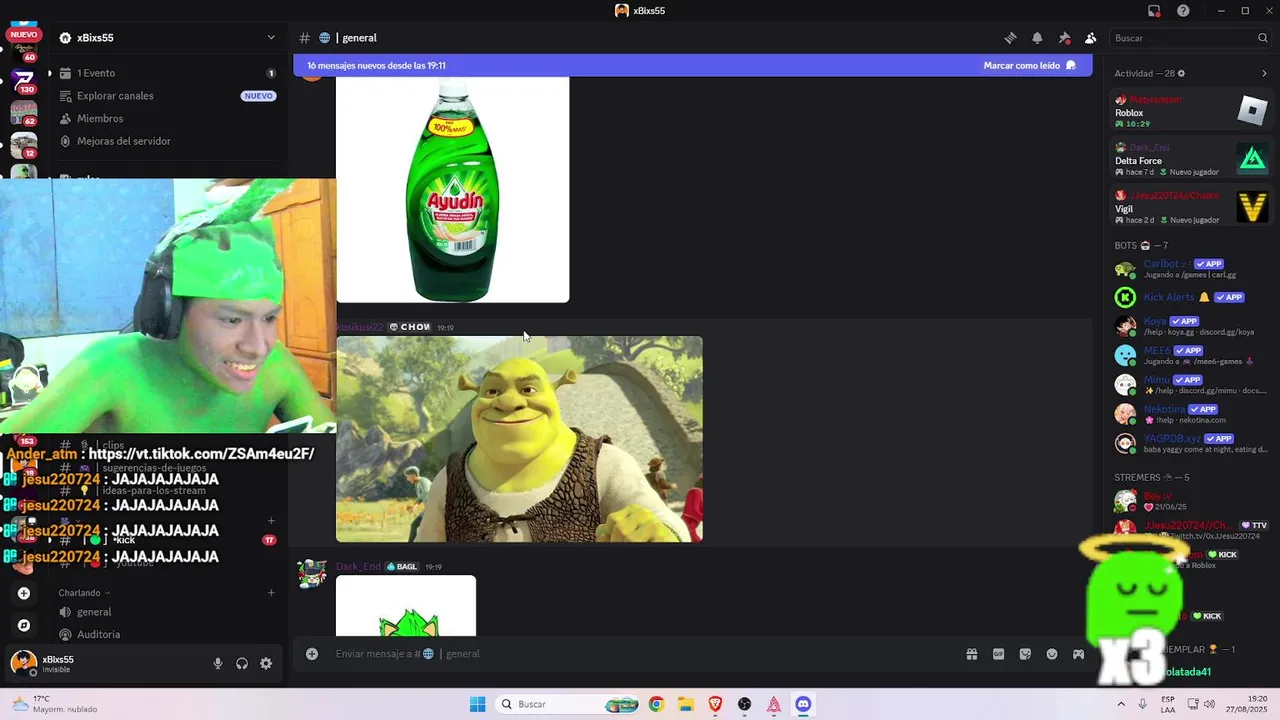The image size is (1280, 720).
Task: Toggle the member list icon
Action: [1091, 38]
